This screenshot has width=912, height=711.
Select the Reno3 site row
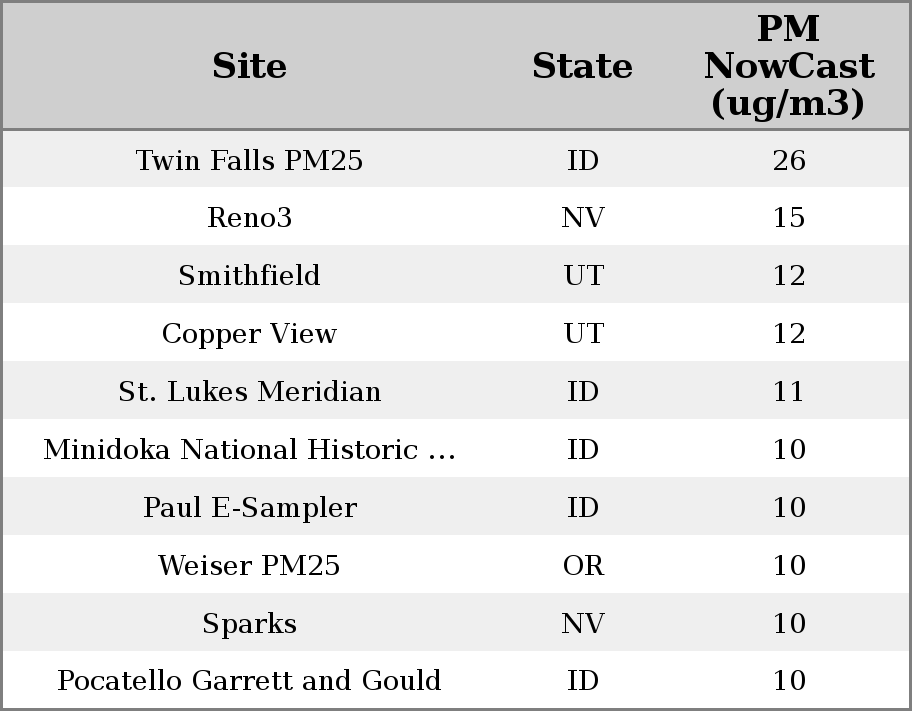(x=249, y=218)
